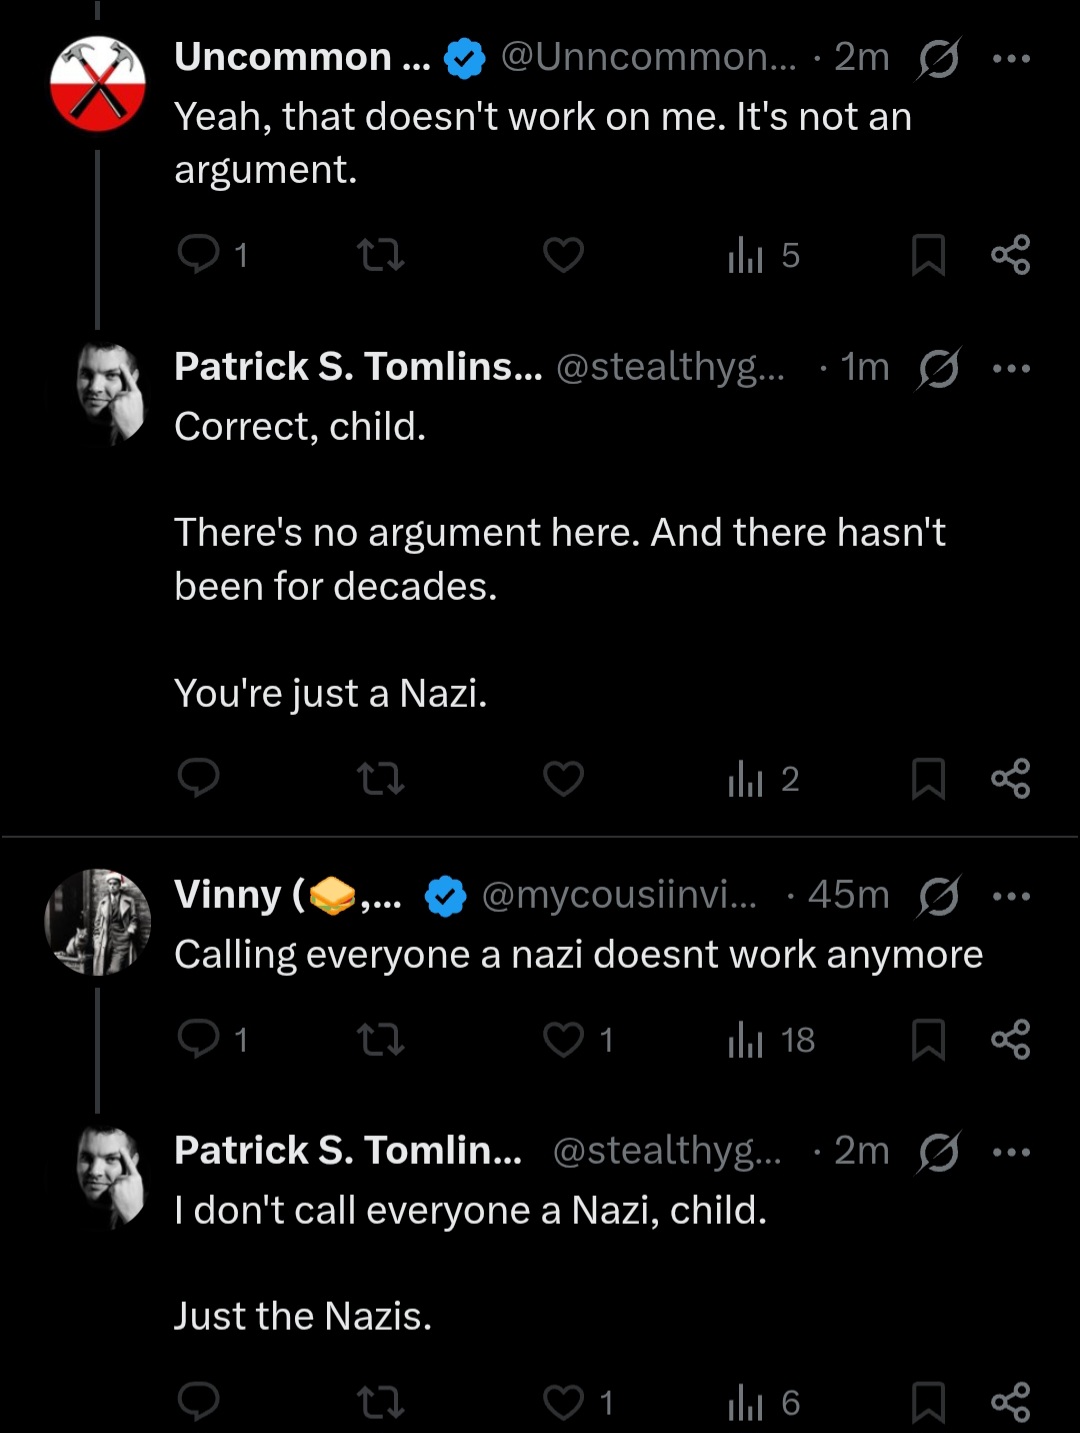Image resolution: width=1080 pixels, height=1433 pixels.
Task: Open Uncommon's hammer logo avatar
Action: point(98,84)
